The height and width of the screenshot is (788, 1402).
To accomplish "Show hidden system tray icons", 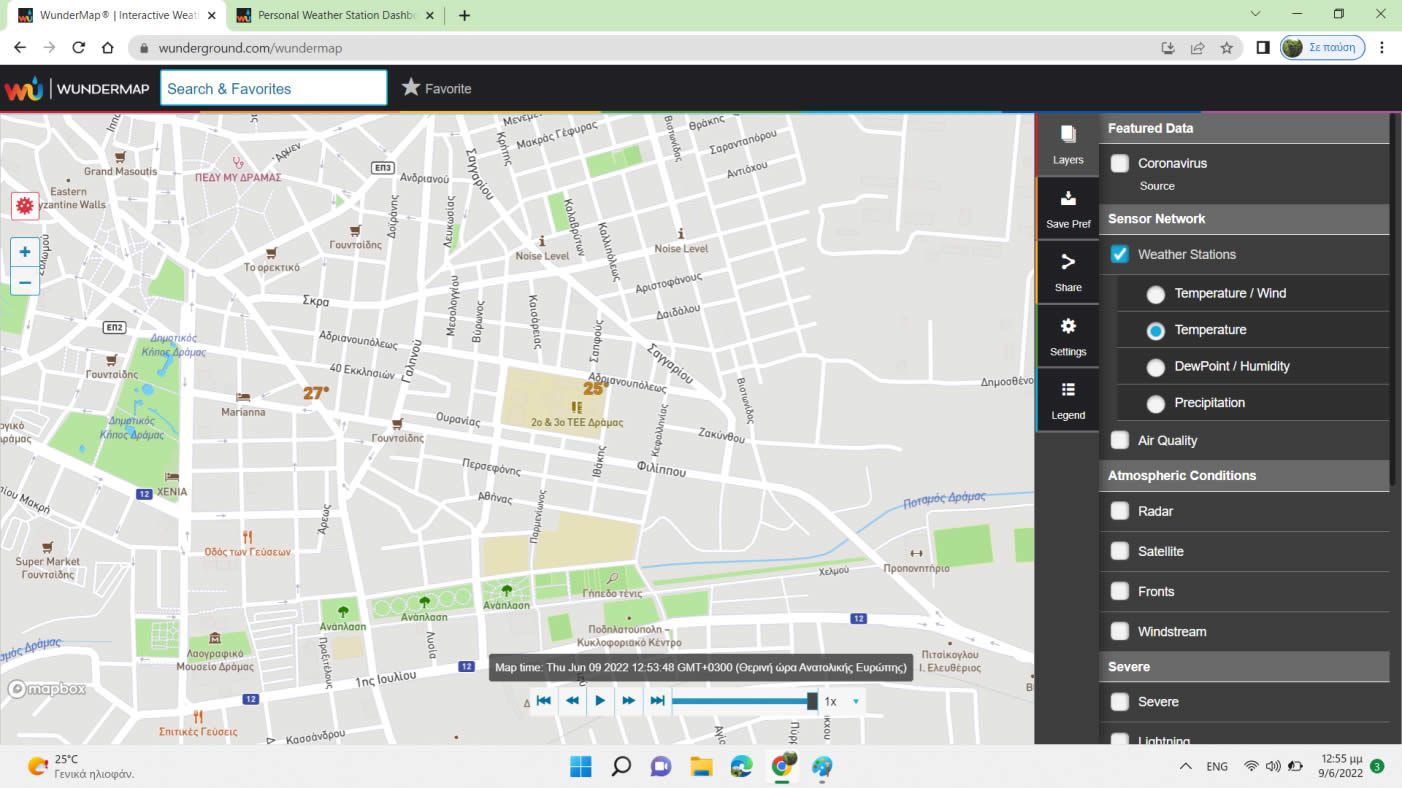I will pyautogui.click(x=1186, y=767).
